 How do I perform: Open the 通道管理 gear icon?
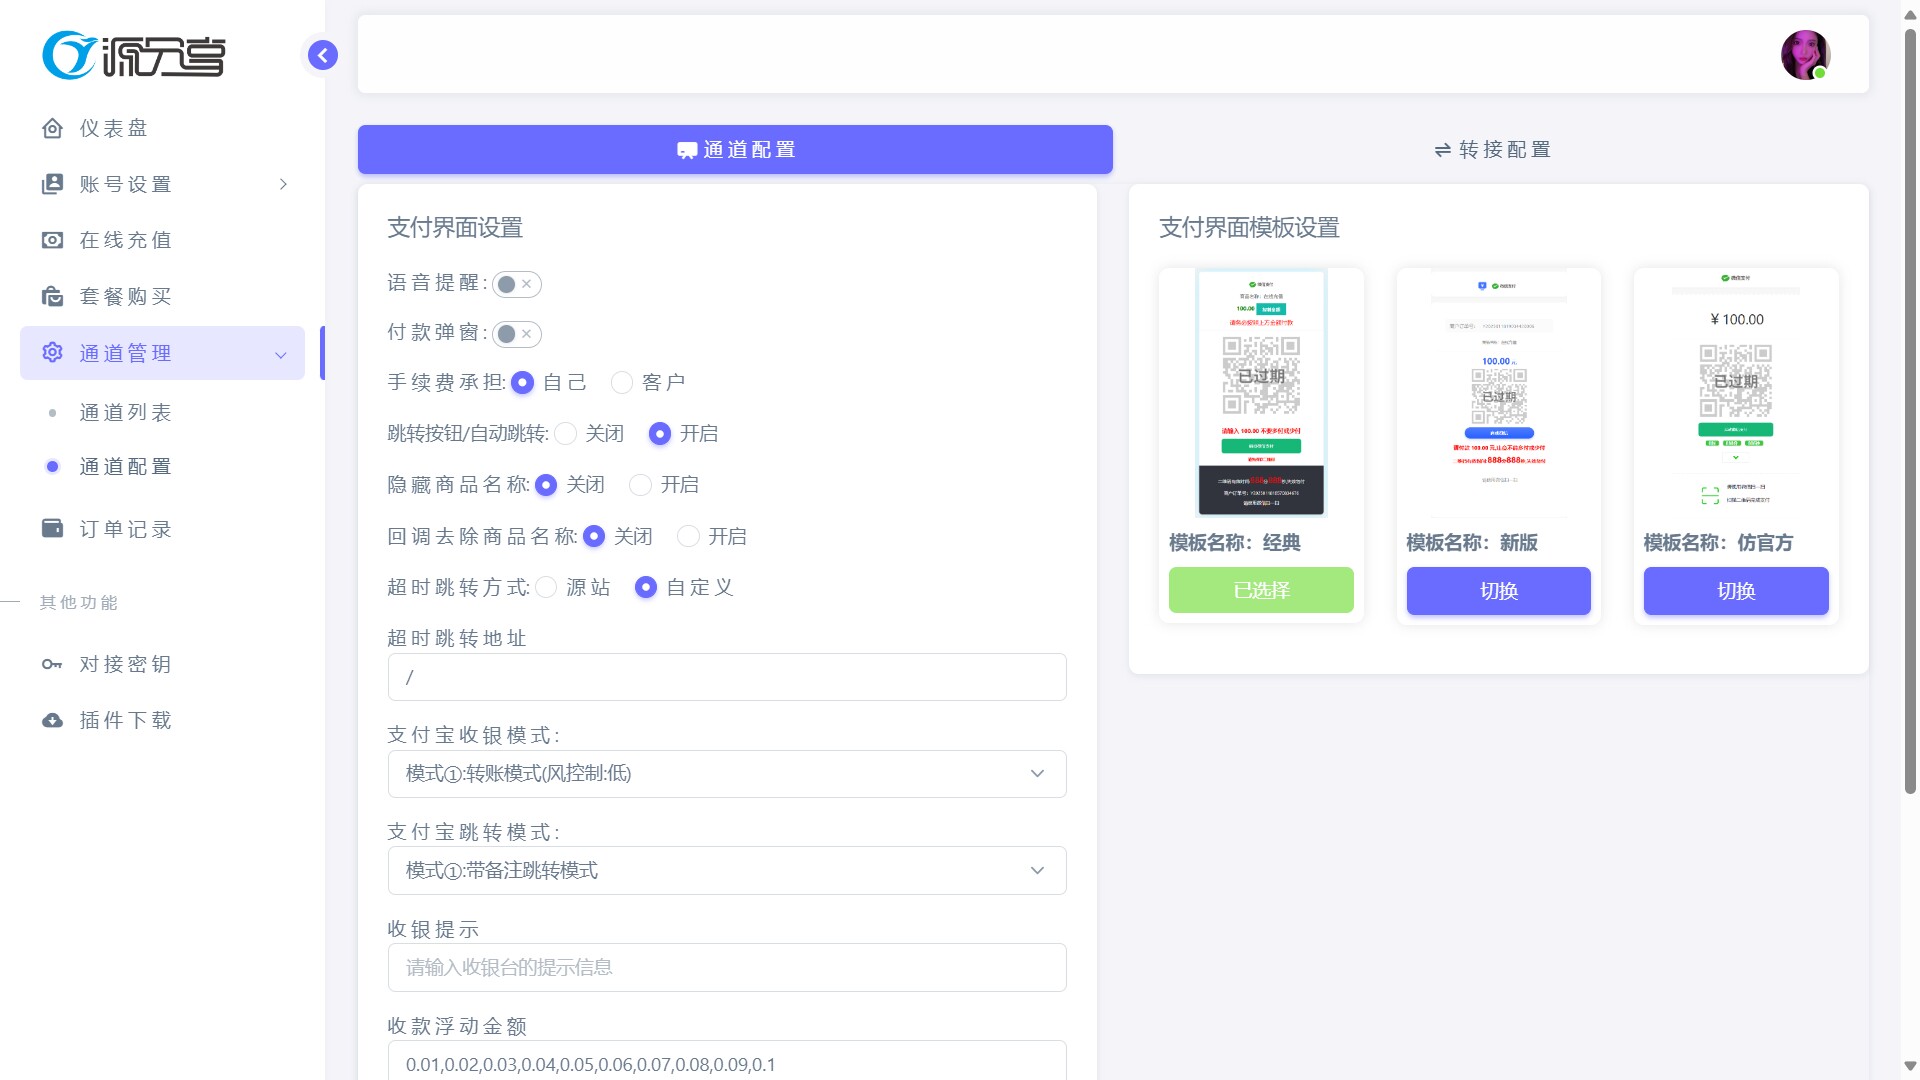[52, 352]
